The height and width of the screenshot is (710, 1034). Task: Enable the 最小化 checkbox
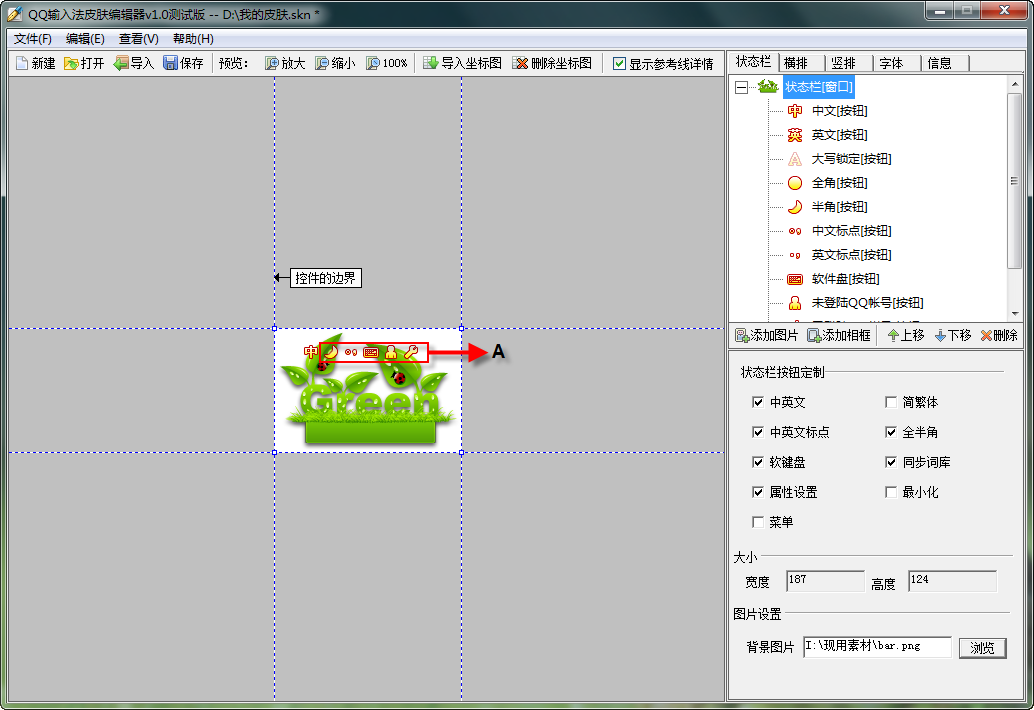coord(891,492)
